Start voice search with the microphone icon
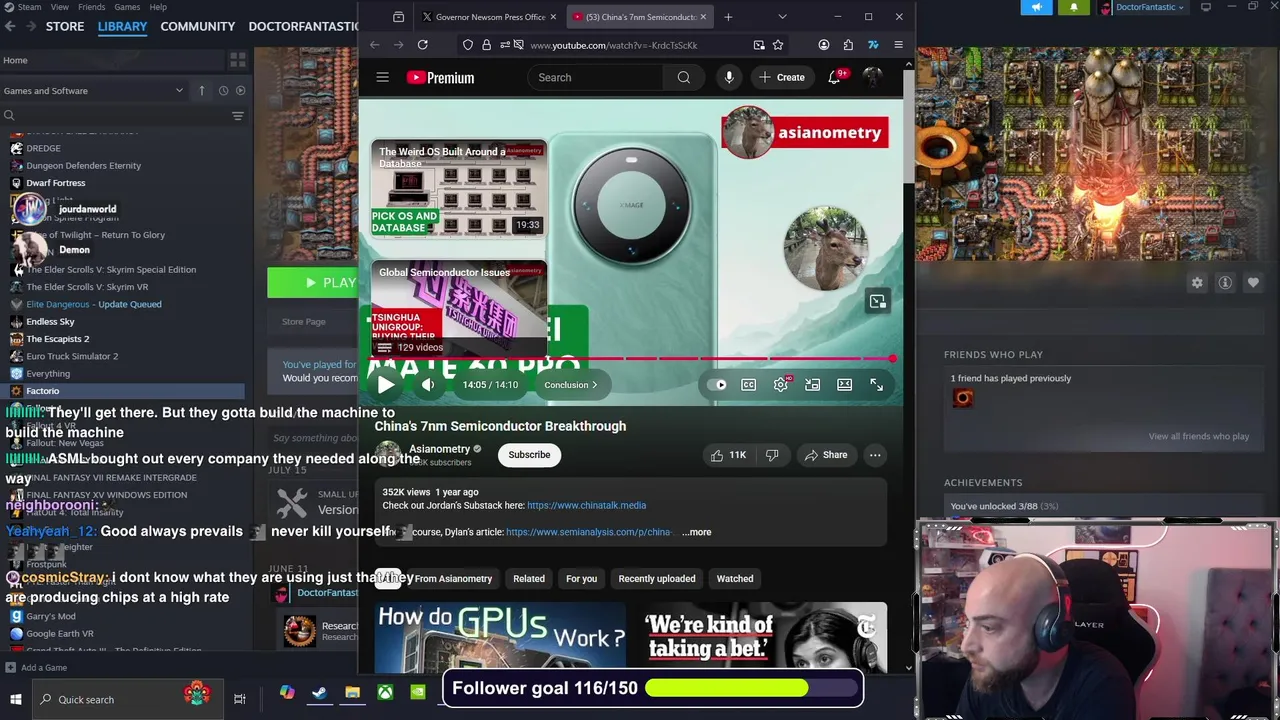The height and width of the screenshot is (720, 1280). tap(729, 77)
